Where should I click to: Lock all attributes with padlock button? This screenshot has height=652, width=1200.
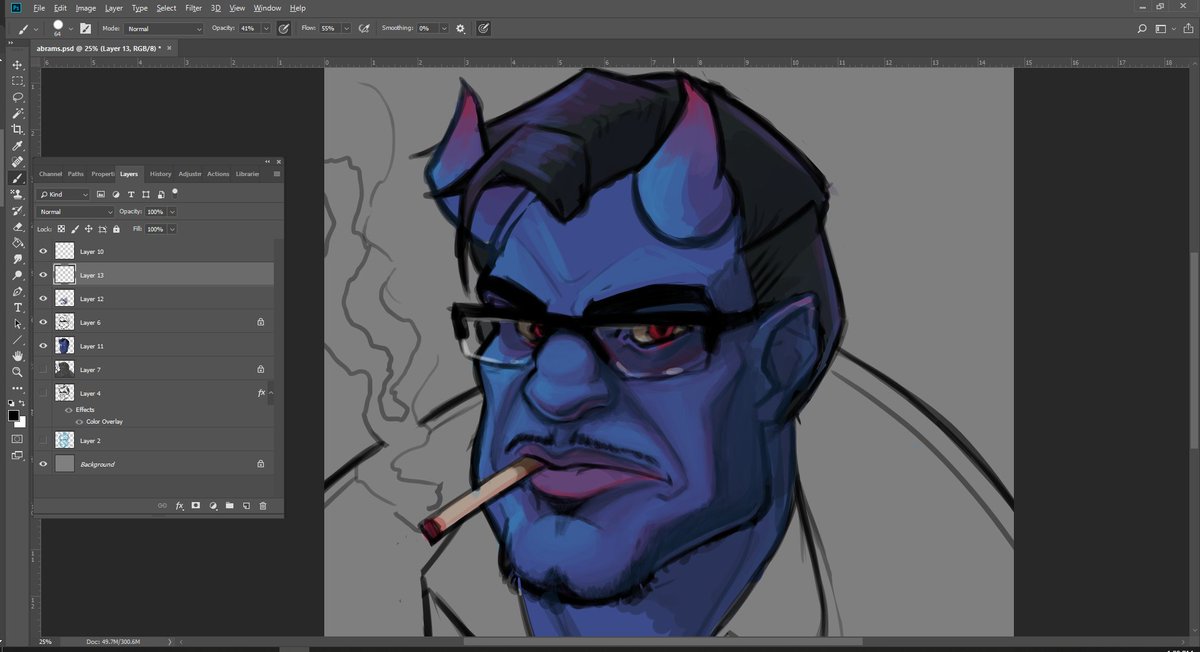tap(118, 229)
